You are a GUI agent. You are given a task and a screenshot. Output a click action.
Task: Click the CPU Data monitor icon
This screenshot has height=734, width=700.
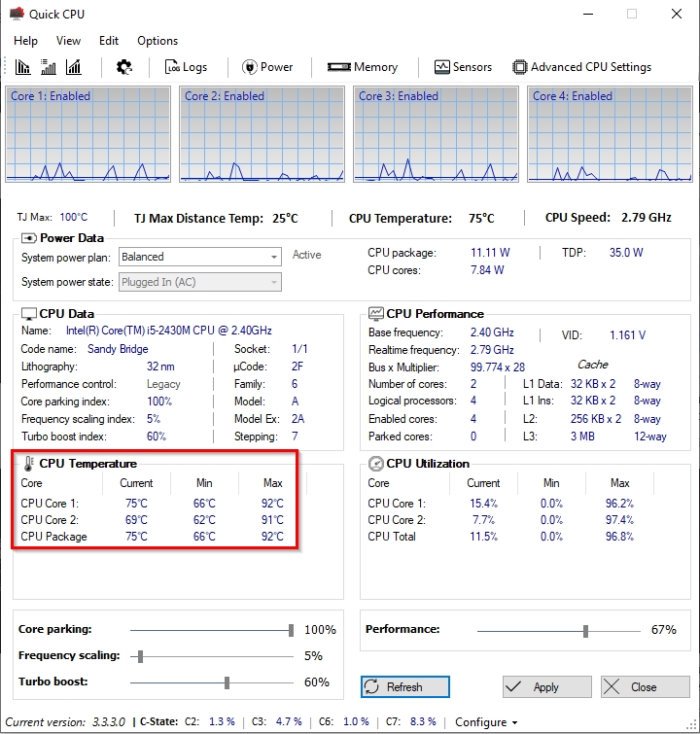tap(29, 314)
